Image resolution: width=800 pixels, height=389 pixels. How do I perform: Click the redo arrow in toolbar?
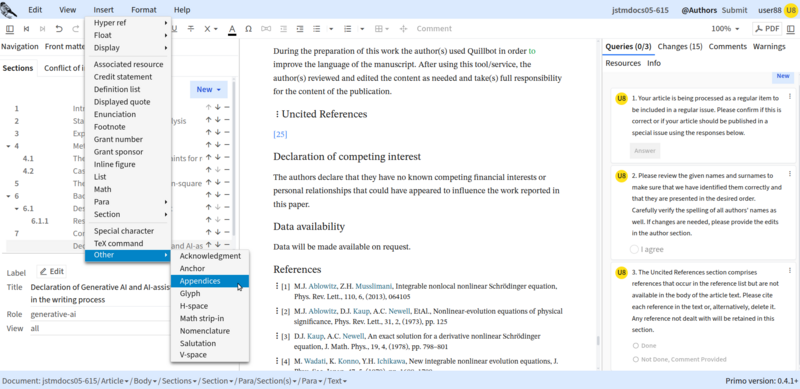pos(76,29)
